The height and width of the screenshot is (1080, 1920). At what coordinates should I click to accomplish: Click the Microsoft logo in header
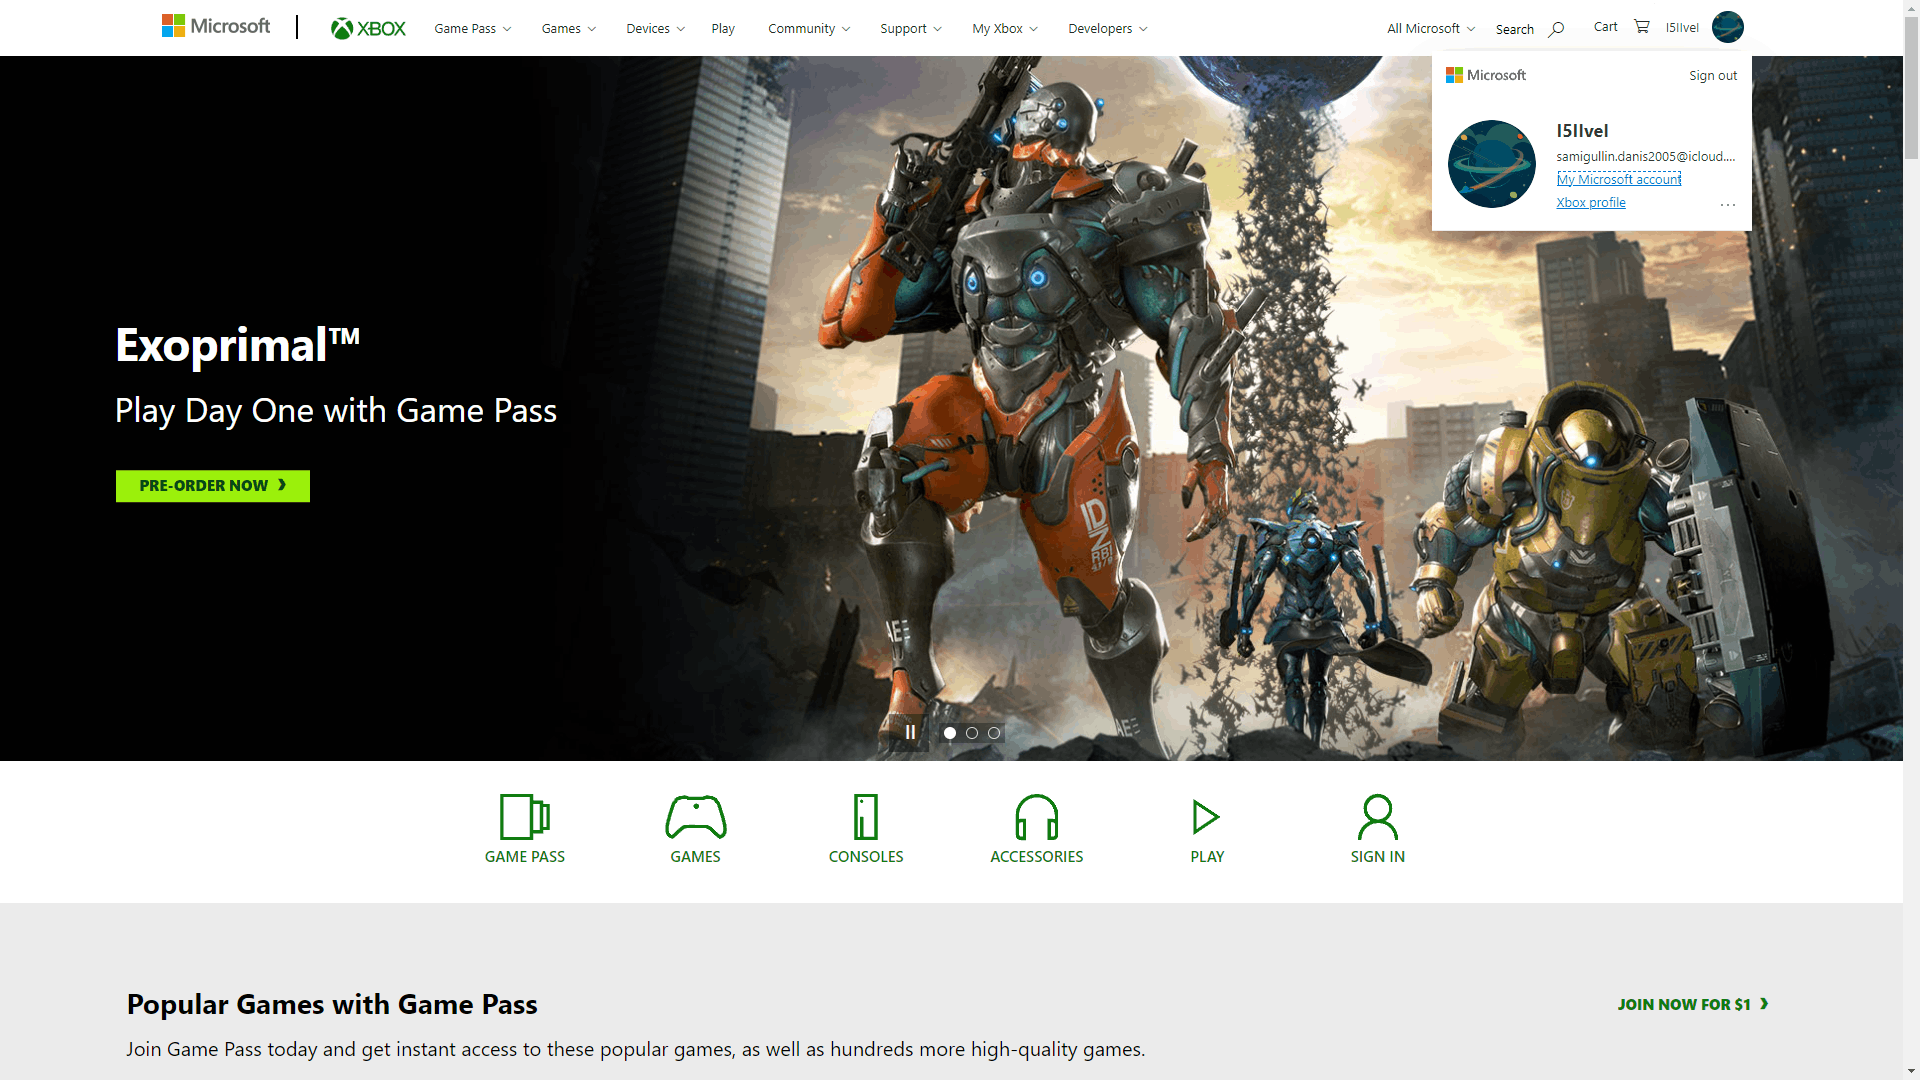(216, 26)
